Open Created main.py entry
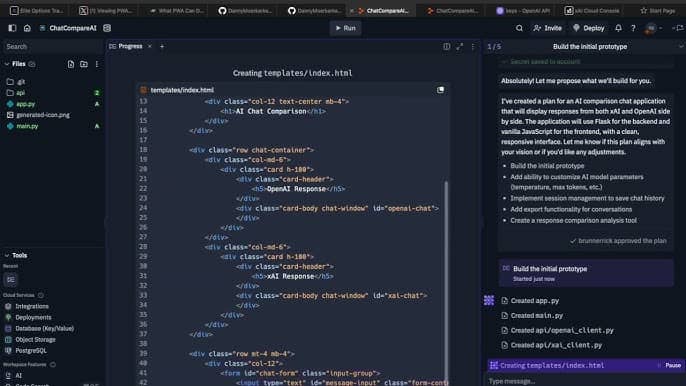 [x=536, y=315]
